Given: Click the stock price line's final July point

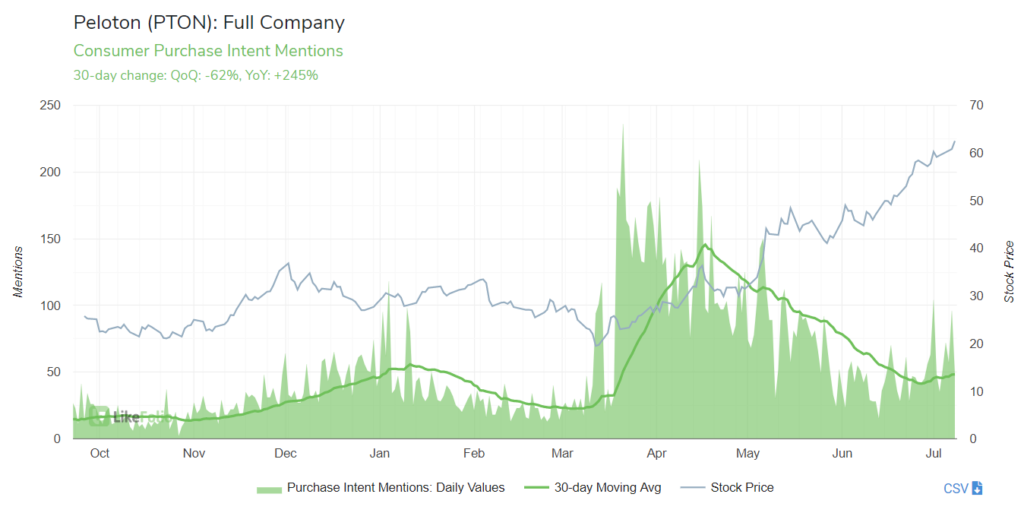Looking at the screenshot, I should (955, 142).
